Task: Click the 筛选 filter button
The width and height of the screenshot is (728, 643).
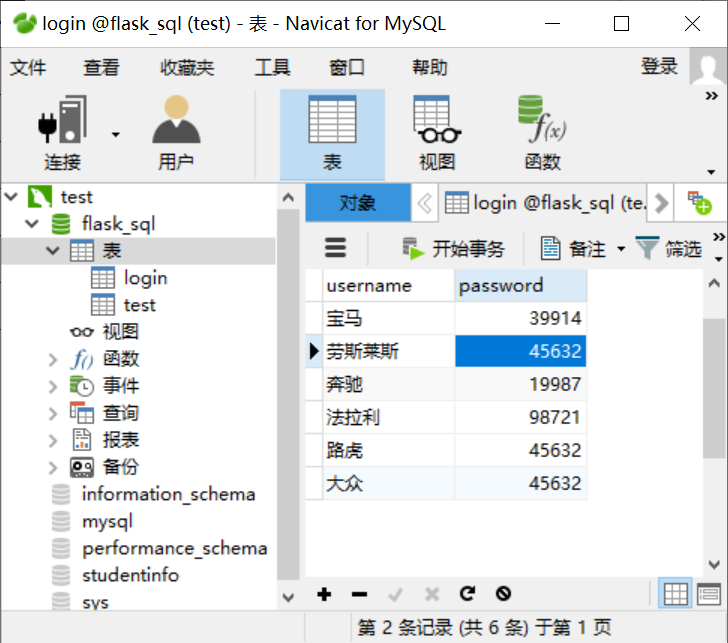Action: coord(668,249)
